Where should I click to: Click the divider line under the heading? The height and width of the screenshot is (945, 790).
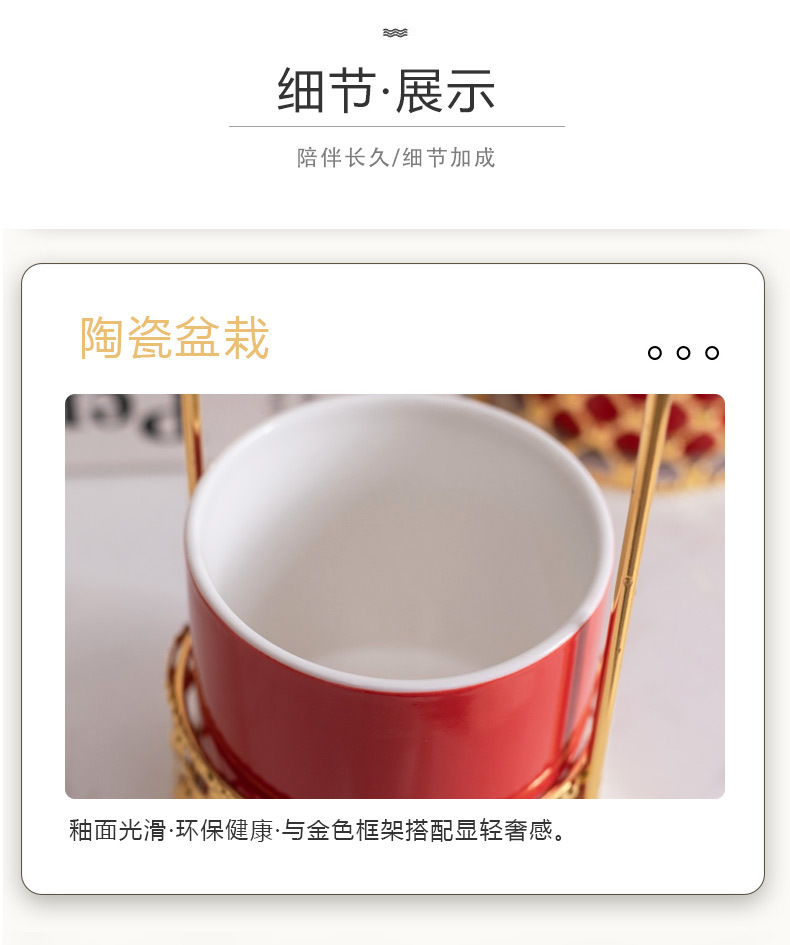[x=397, y=127]
